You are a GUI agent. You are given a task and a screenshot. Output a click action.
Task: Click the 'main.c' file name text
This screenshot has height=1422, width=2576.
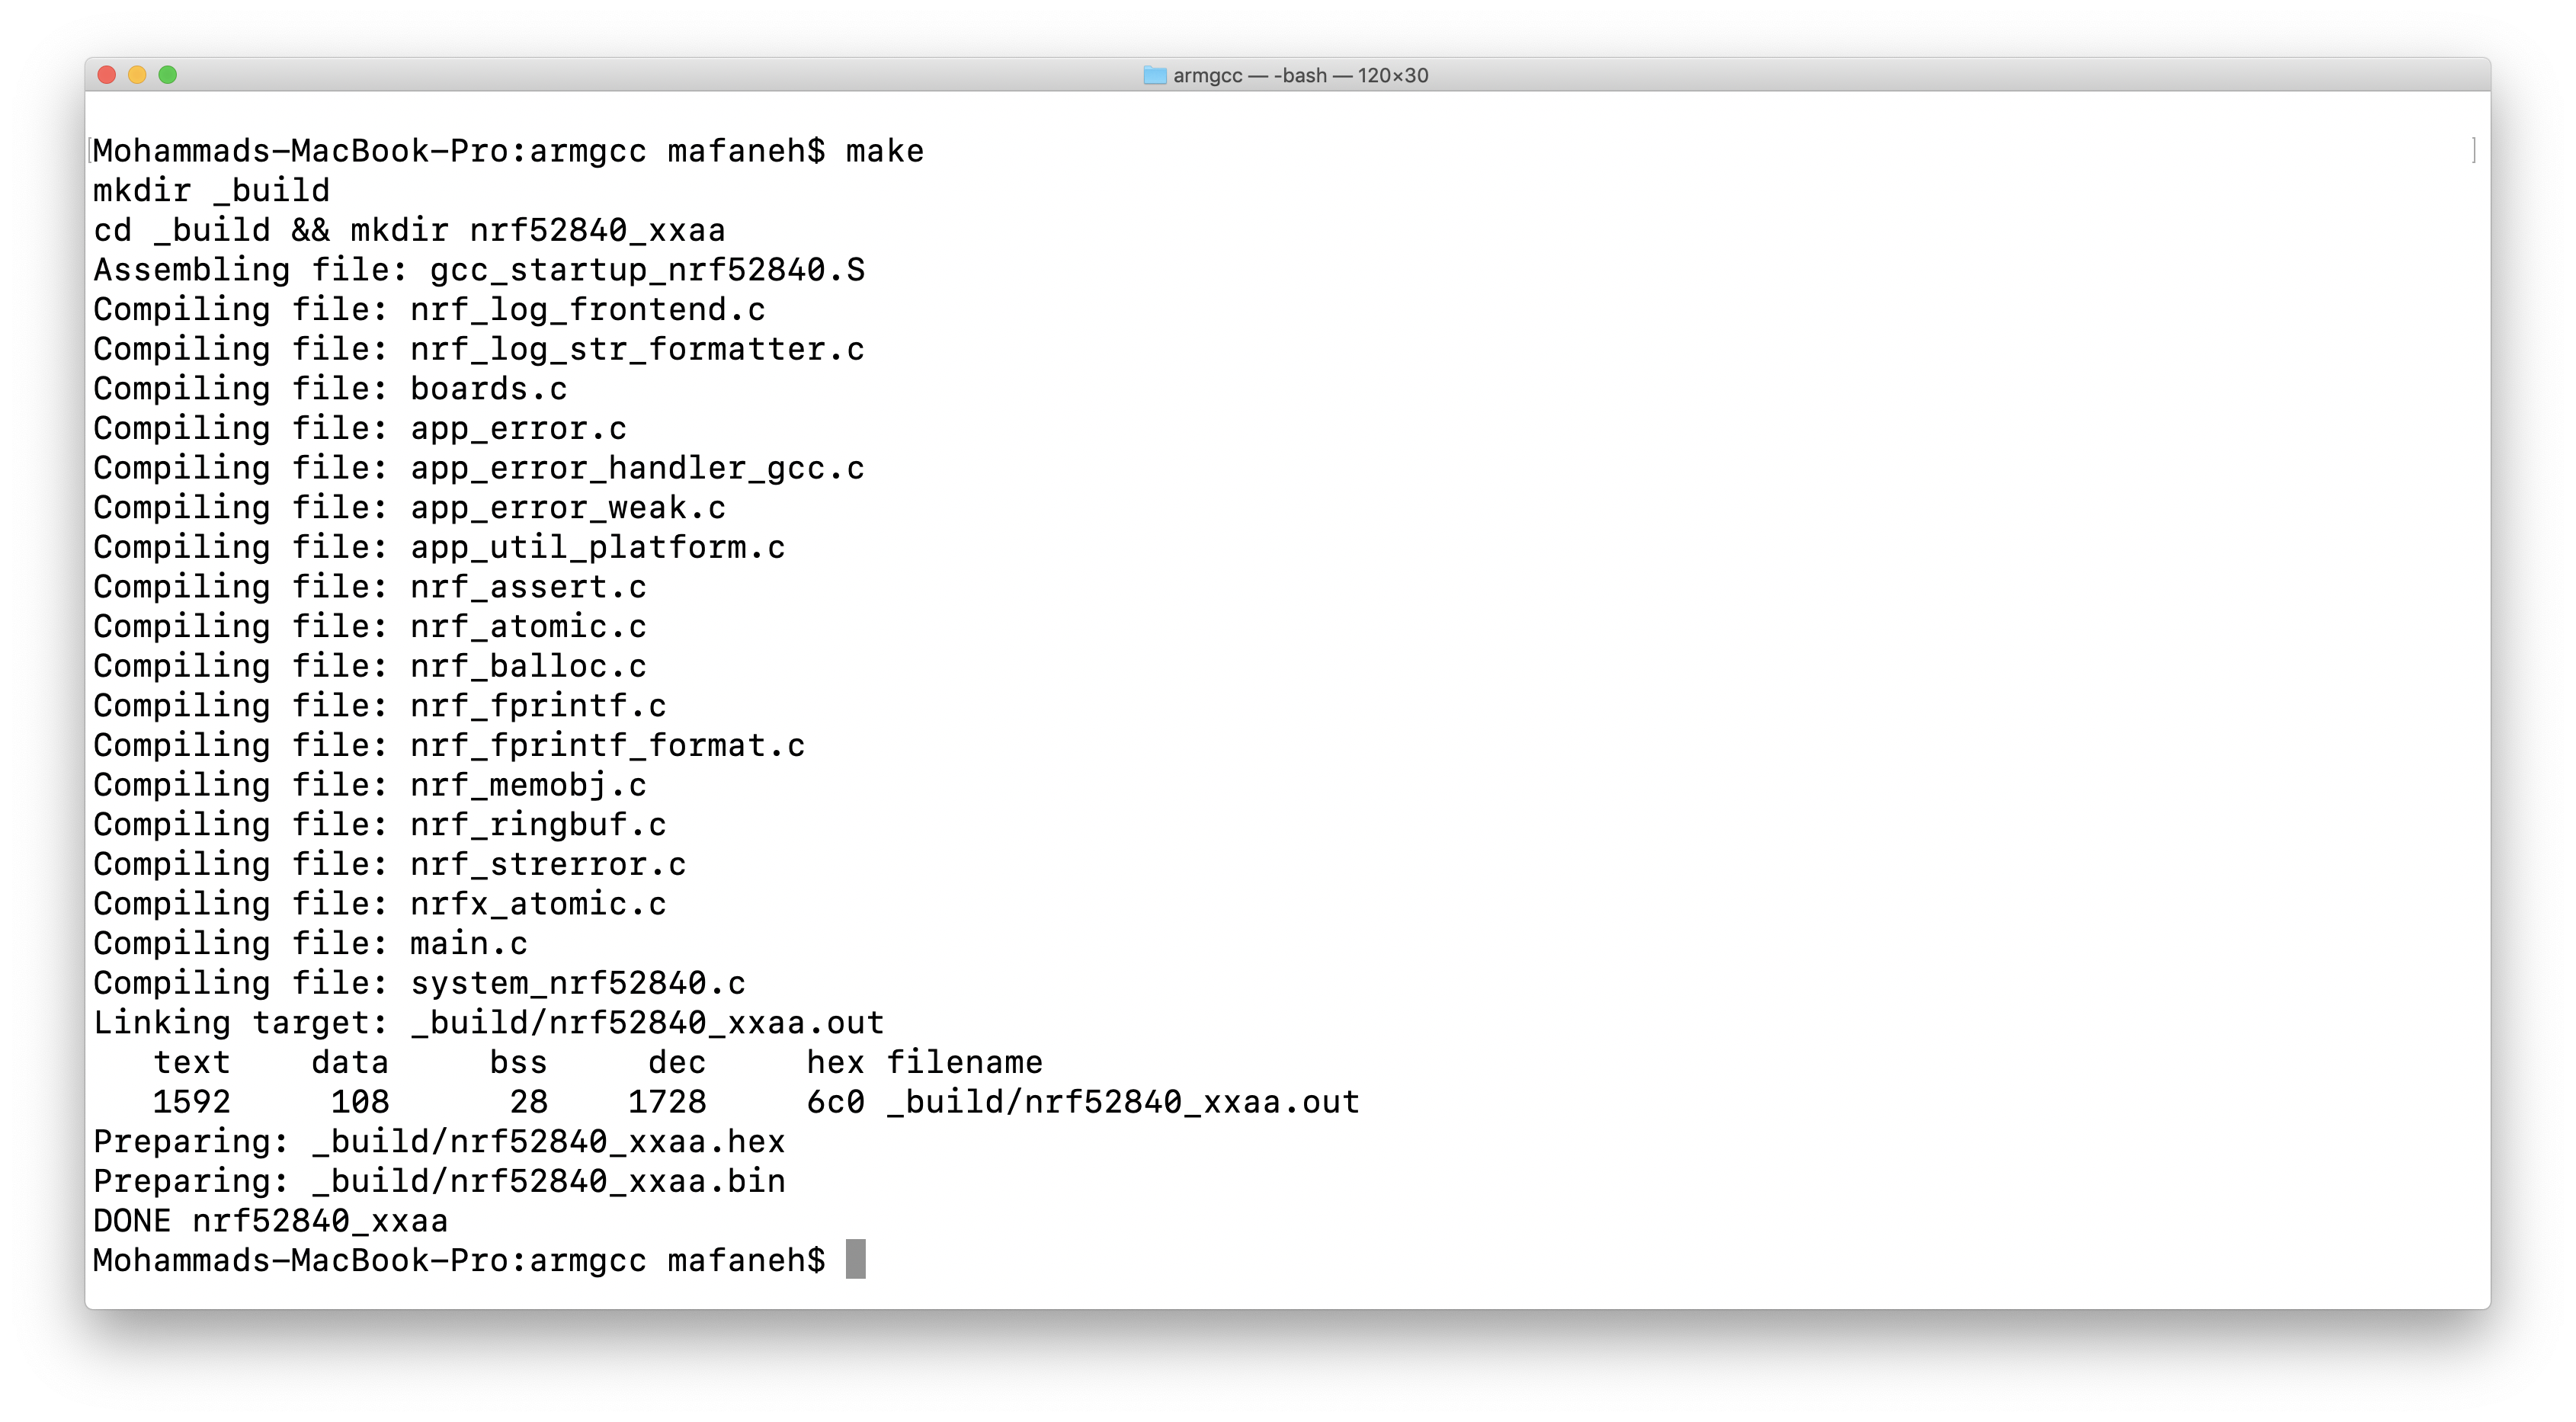point(468,943)
